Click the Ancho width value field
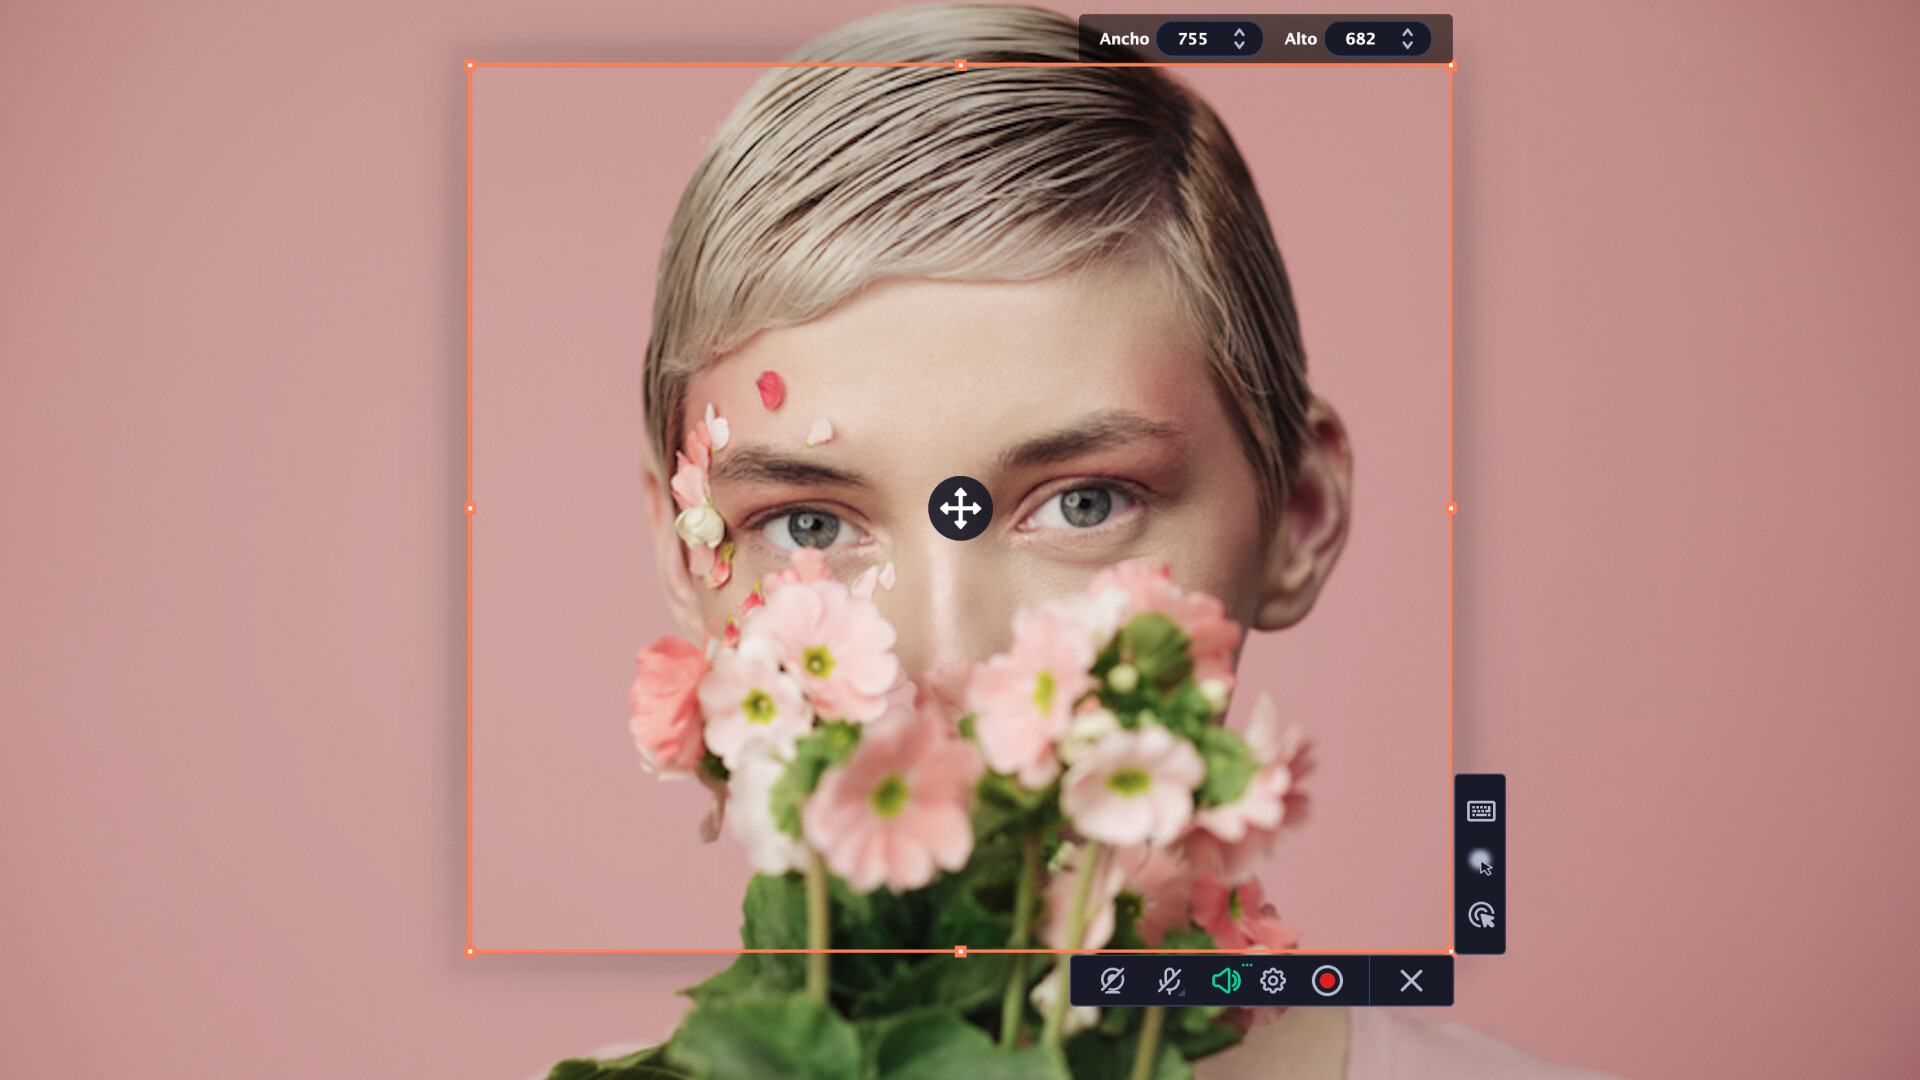Viewport: 1920px width, 1080px height. point(1192,39)
